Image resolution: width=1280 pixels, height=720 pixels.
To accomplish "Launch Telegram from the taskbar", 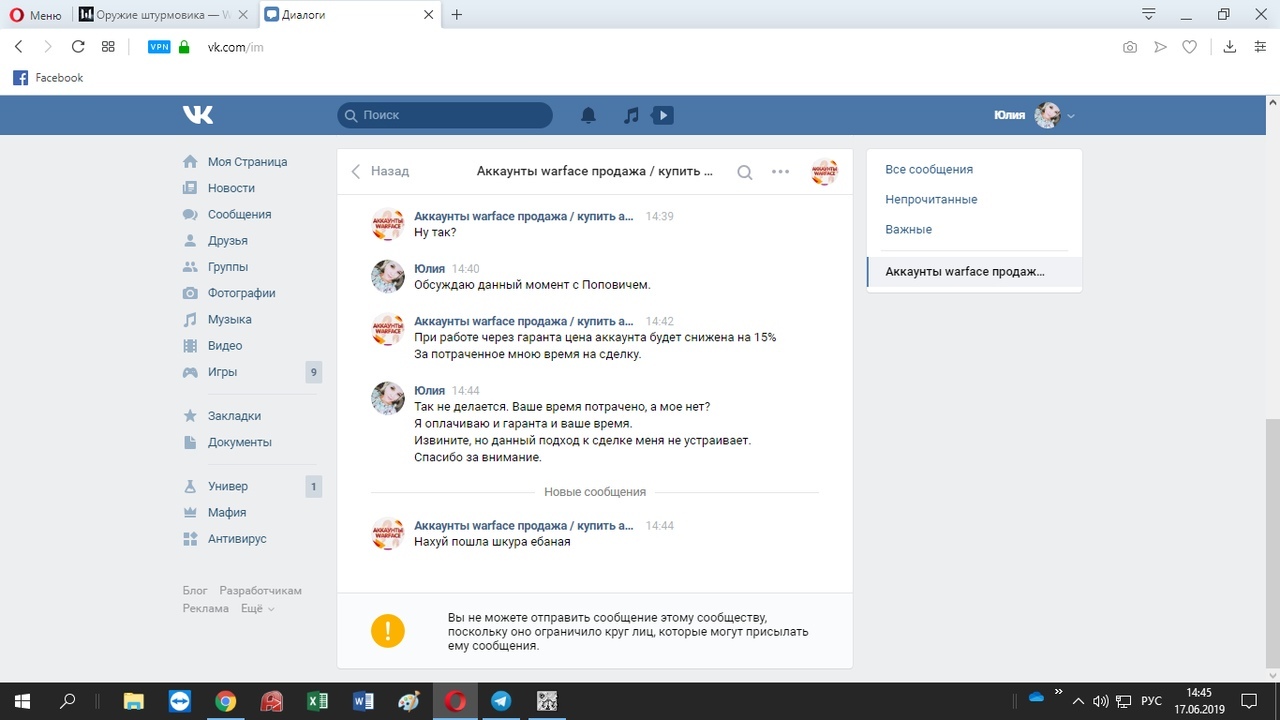I will click(501, 701).
